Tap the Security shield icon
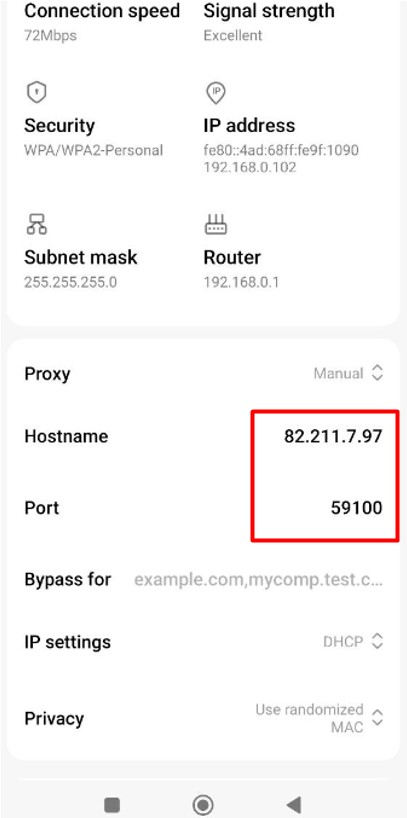 (x=37, y=93)
